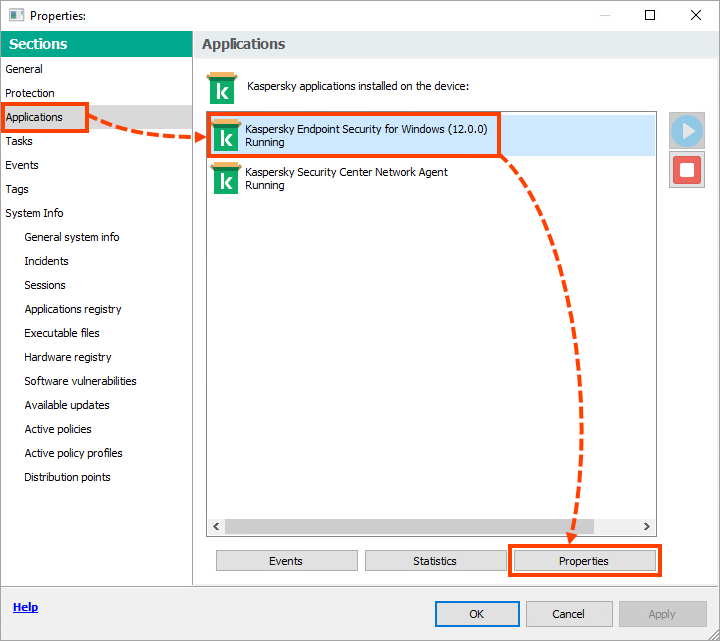Viewport: 720px width, 641px height.
Task: Select the Hardware registry item
Action: (68, 357)
